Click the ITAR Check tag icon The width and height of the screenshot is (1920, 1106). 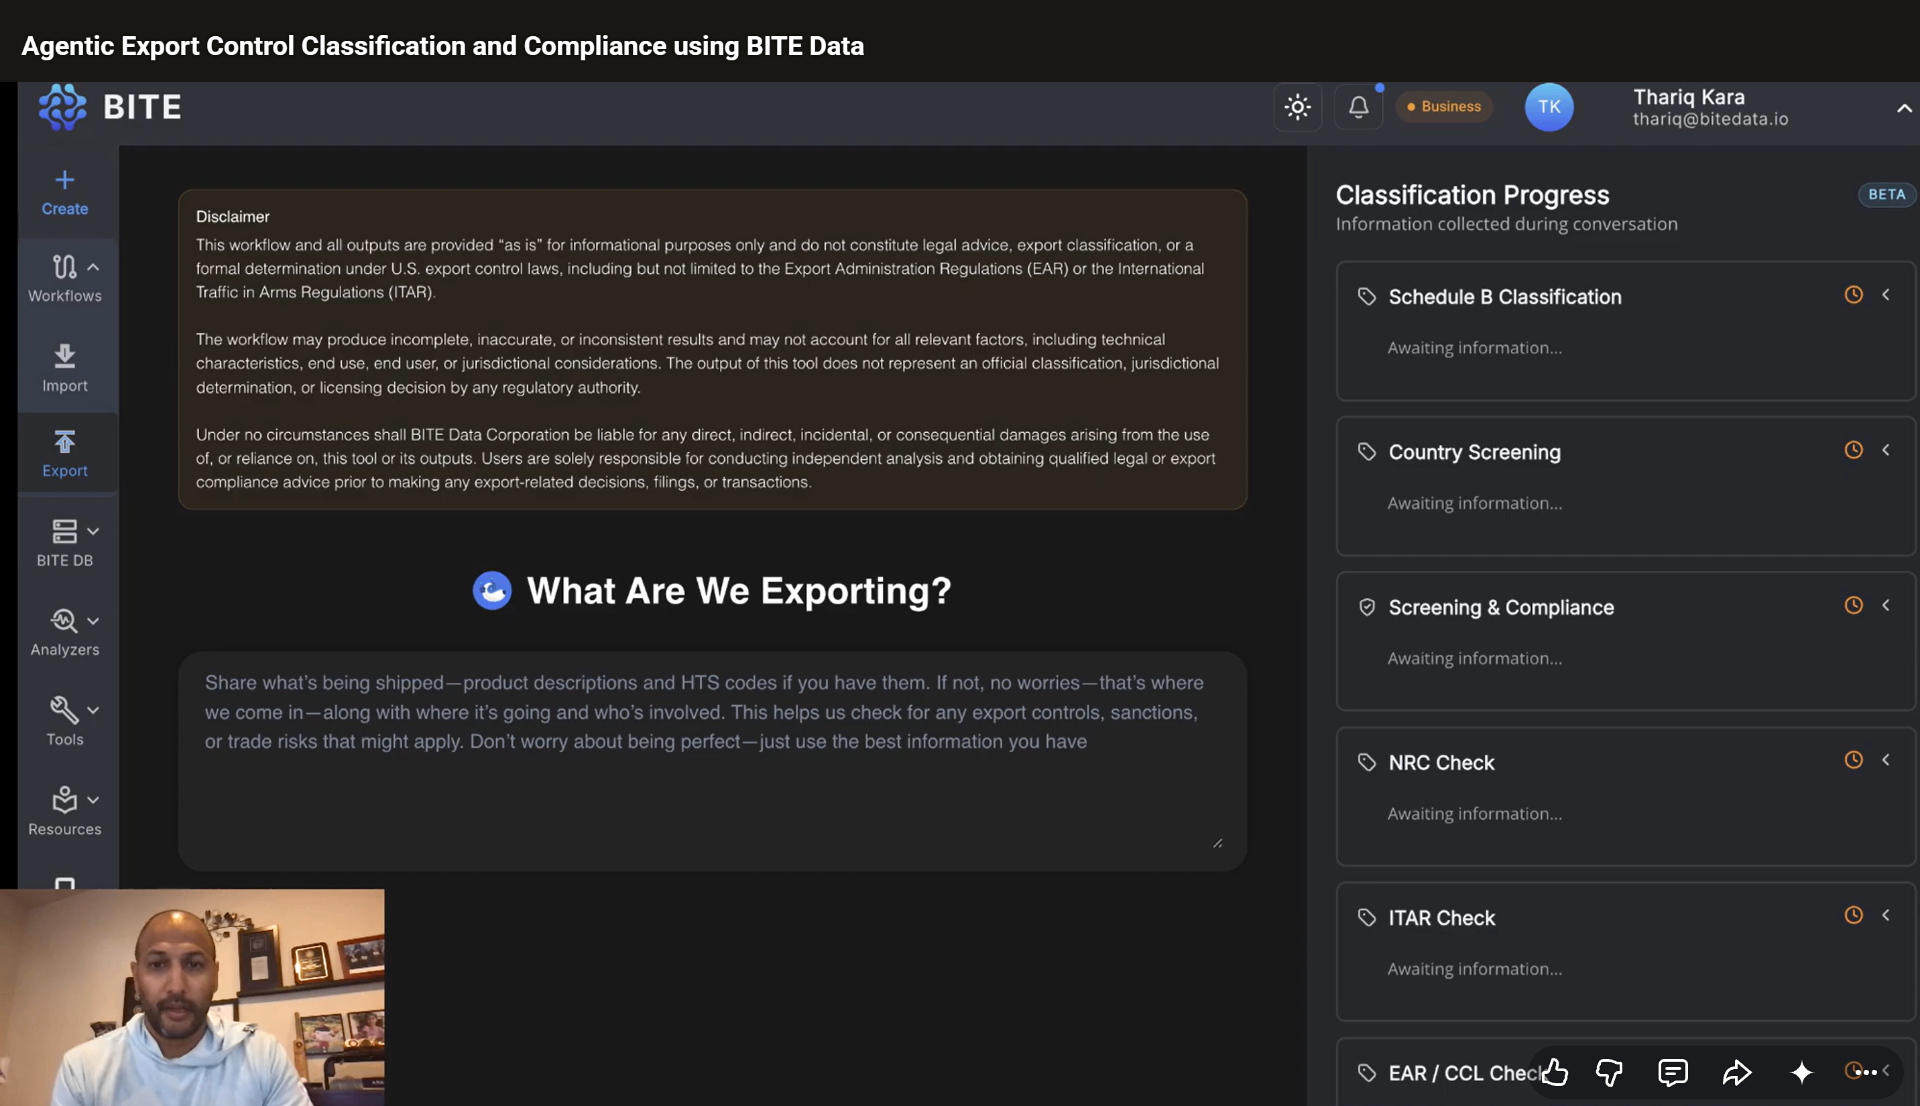pos(1367,917)
